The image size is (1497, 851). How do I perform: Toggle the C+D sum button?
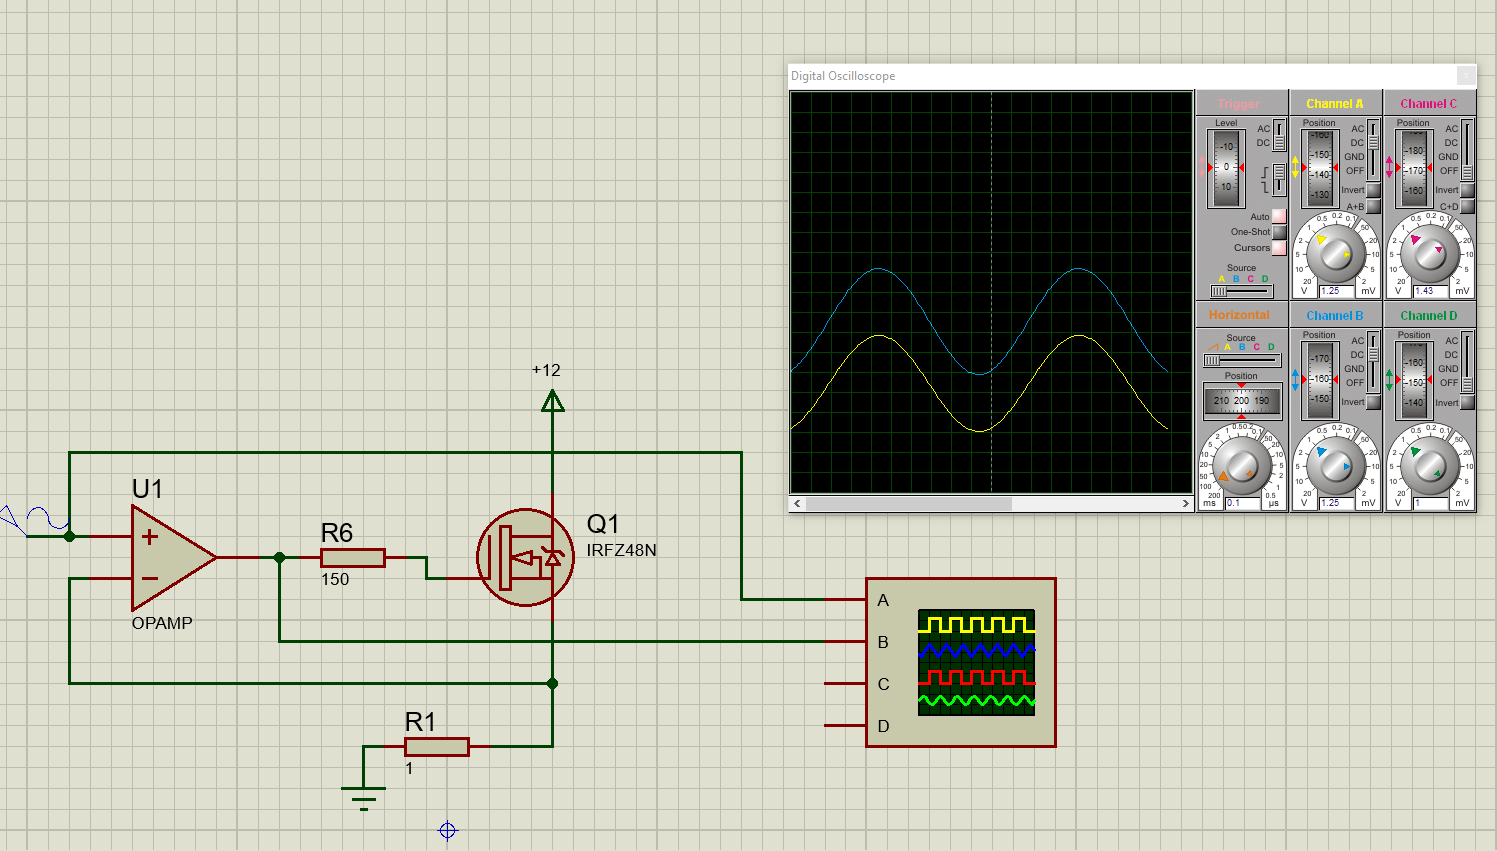point(1467,206)
